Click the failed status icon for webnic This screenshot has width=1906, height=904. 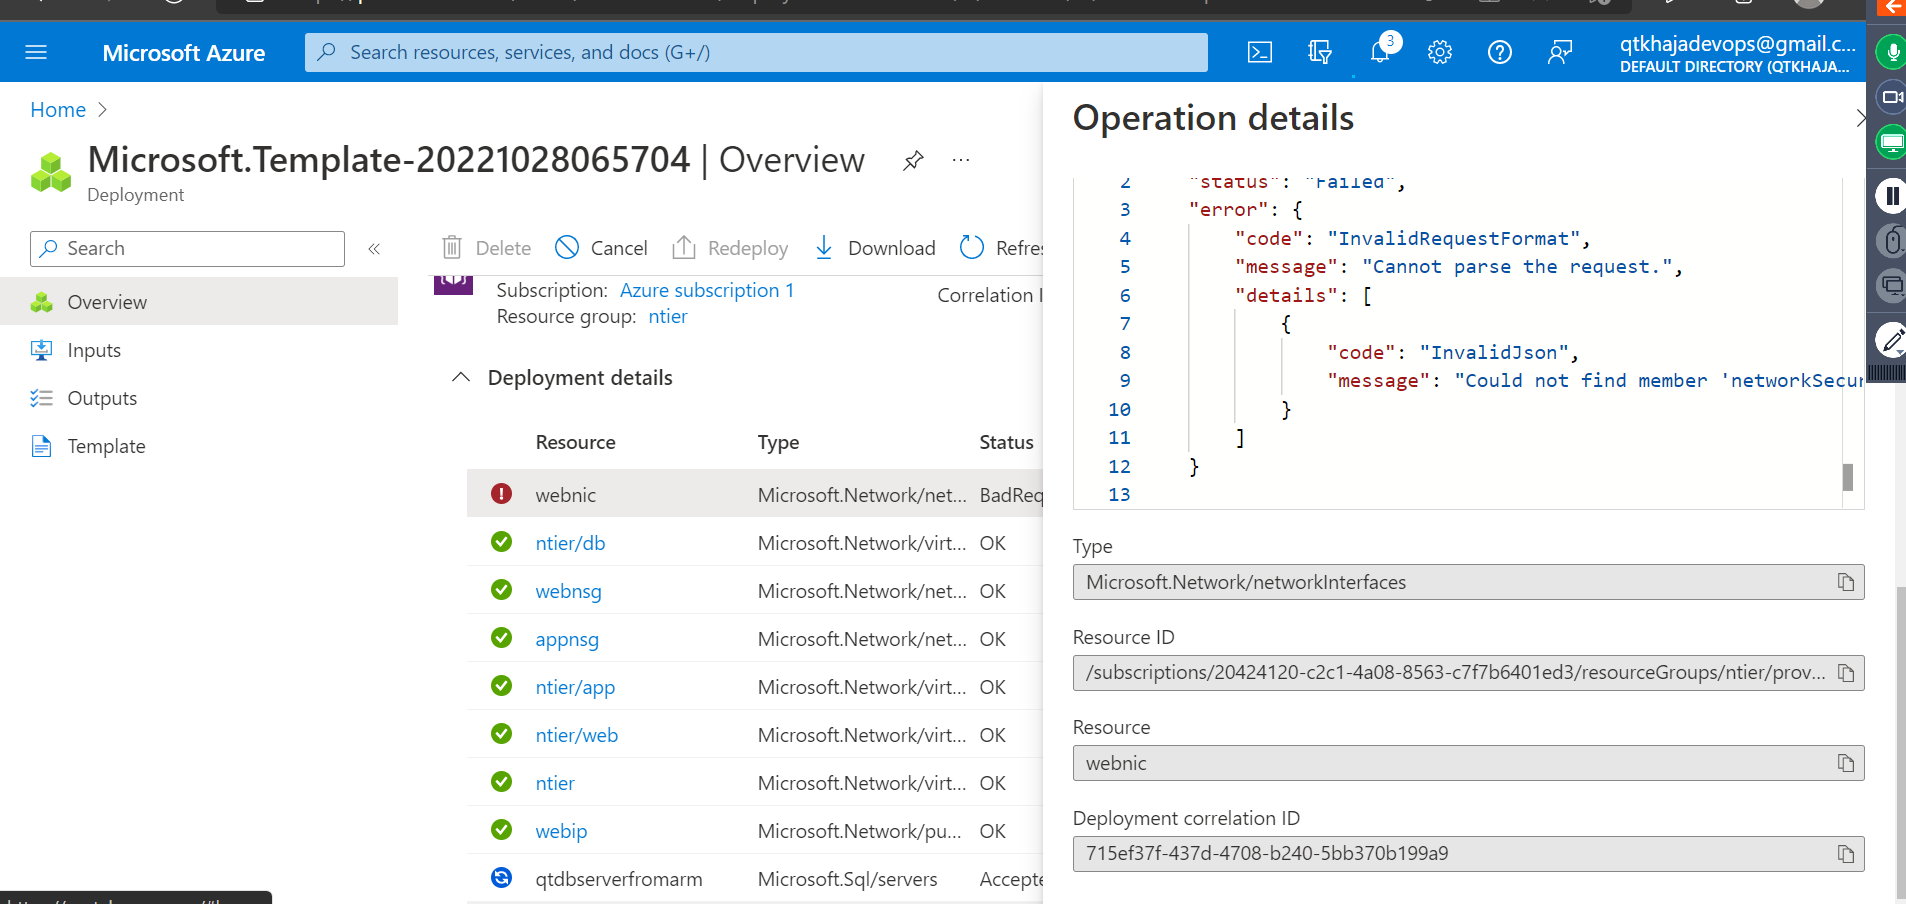(x=502, y=494)
